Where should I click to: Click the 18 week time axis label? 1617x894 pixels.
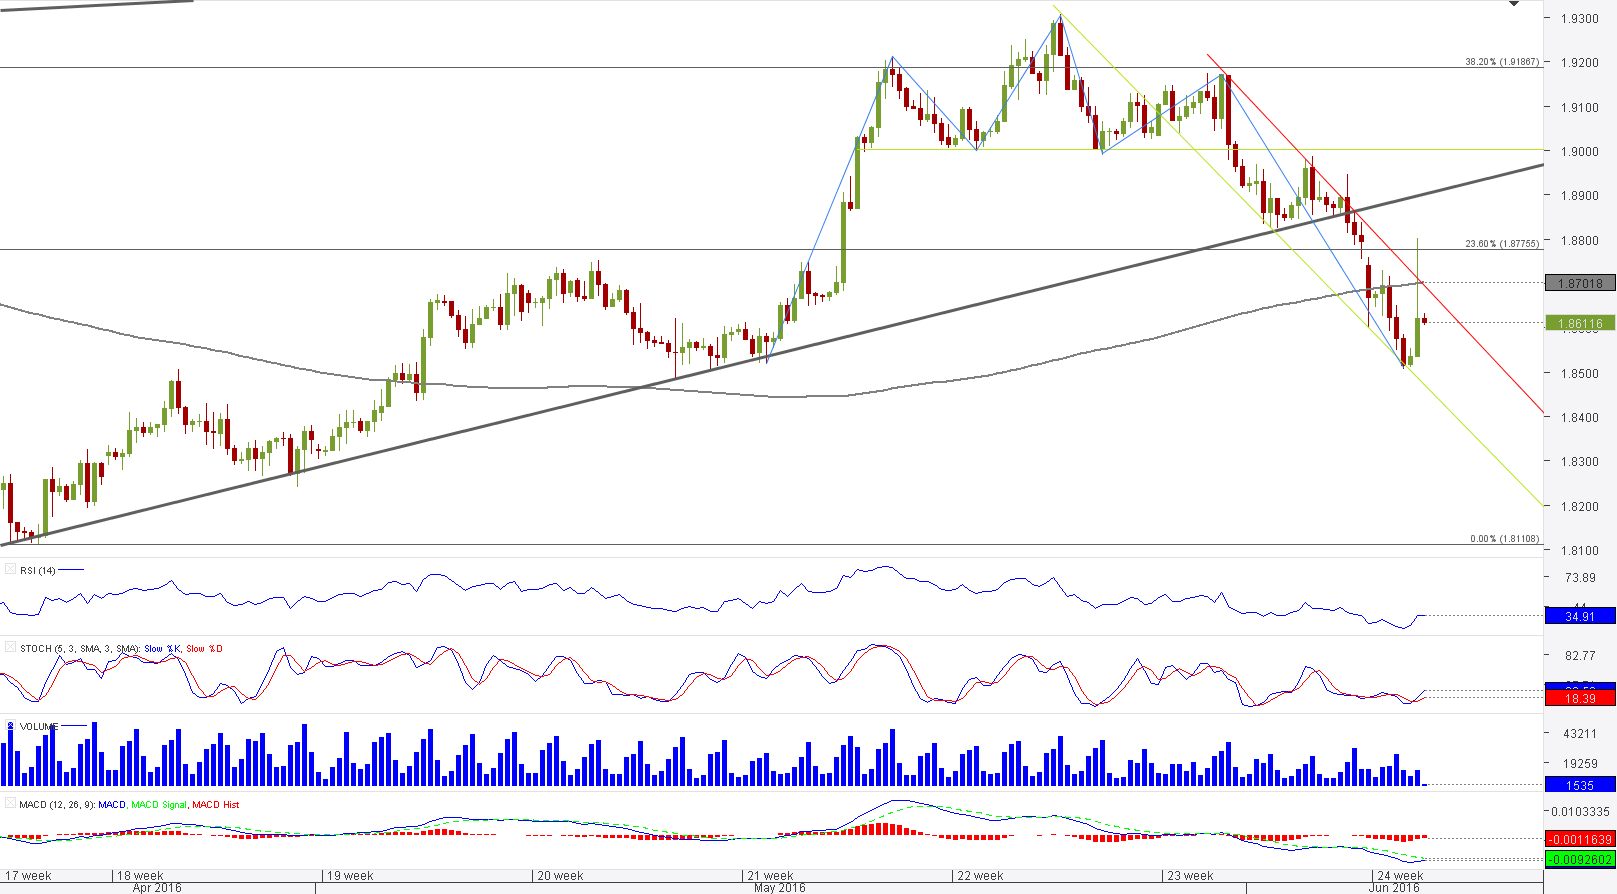[140, 876]
